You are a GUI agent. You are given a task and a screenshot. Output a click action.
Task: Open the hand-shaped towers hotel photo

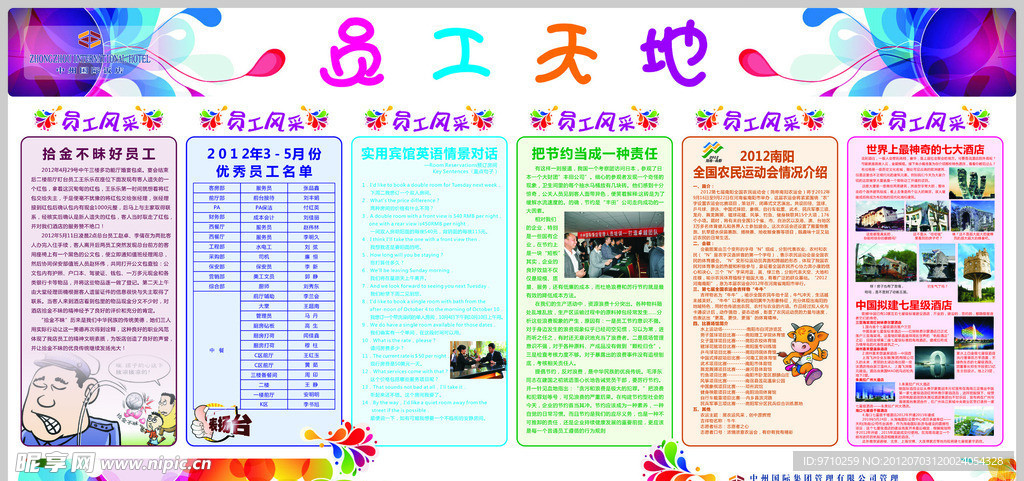[972, 183]
